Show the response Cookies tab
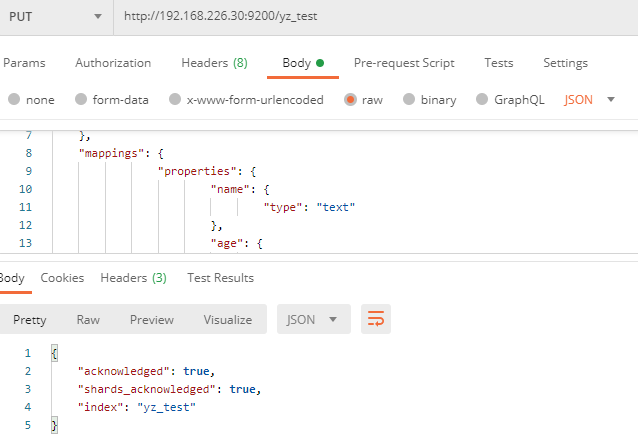Image resolution: width=638 pixels, height=440 pixels. click(x=62, y=278)
